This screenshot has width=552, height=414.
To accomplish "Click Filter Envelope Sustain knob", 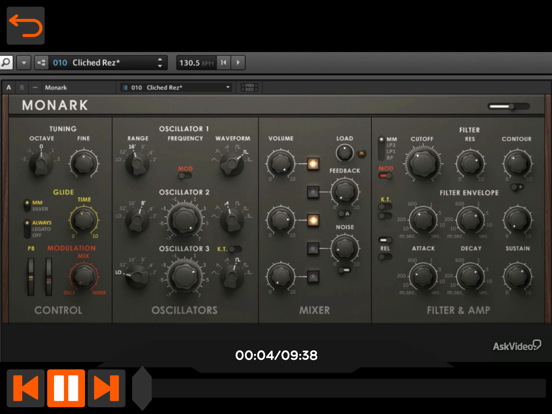I will [518, 220].
